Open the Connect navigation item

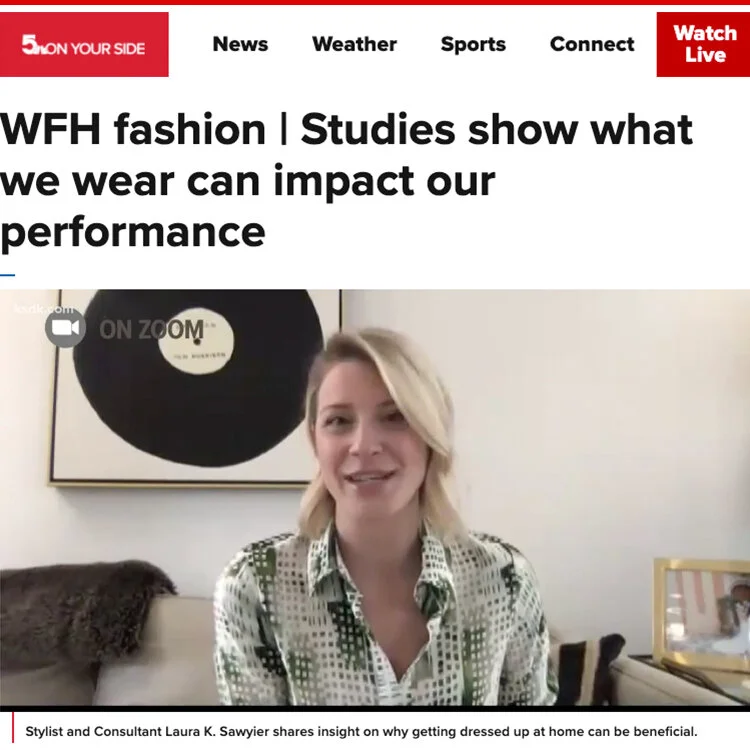coord(592,44)
